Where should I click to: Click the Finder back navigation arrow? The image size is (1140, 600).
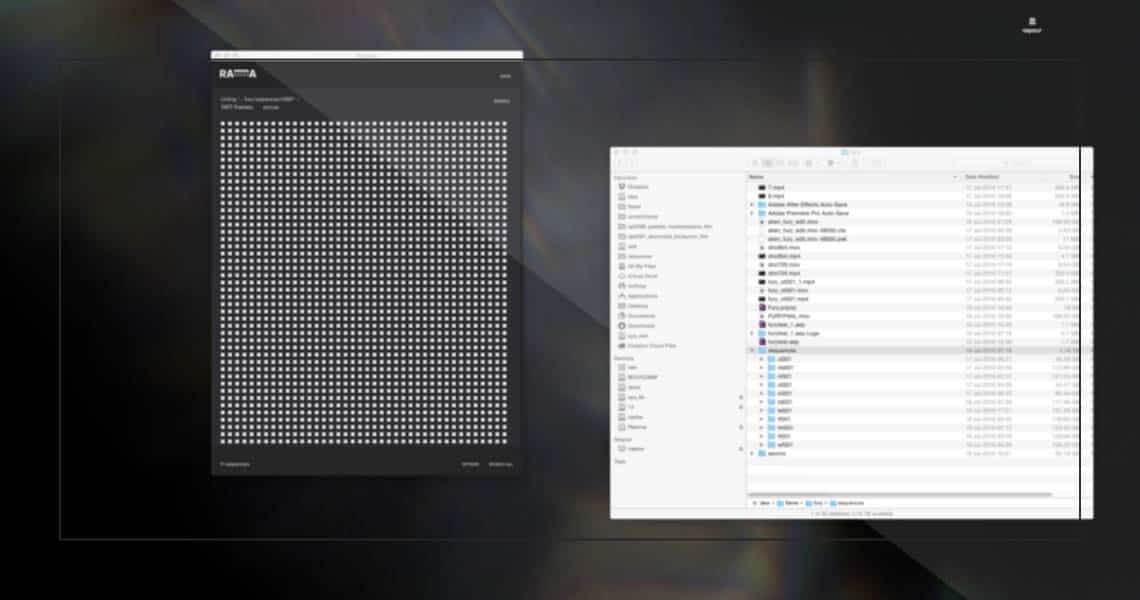(620, 163)
